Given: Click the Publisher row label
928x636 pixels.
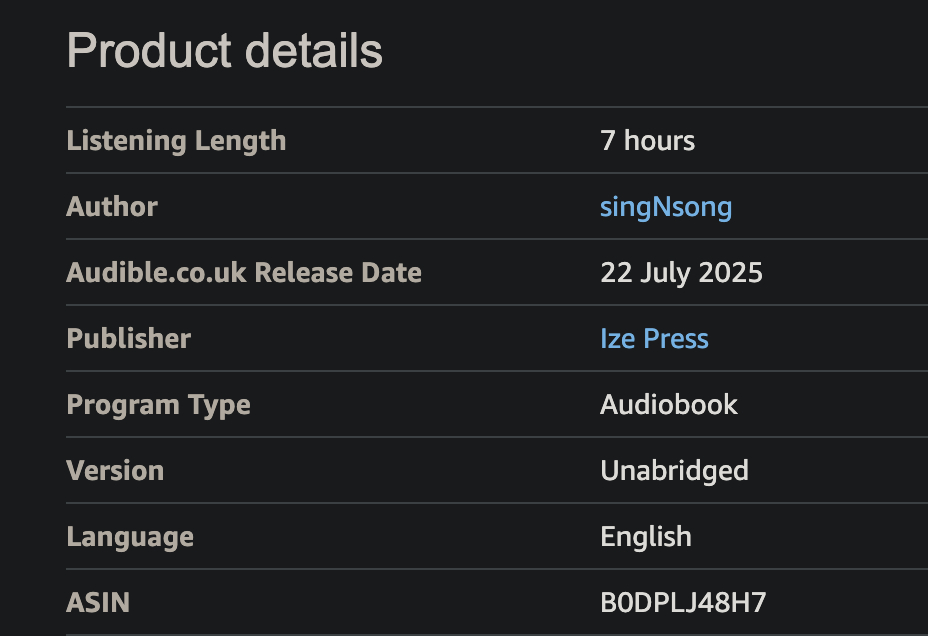Looking at the screenshot, I should pos(128,339).
